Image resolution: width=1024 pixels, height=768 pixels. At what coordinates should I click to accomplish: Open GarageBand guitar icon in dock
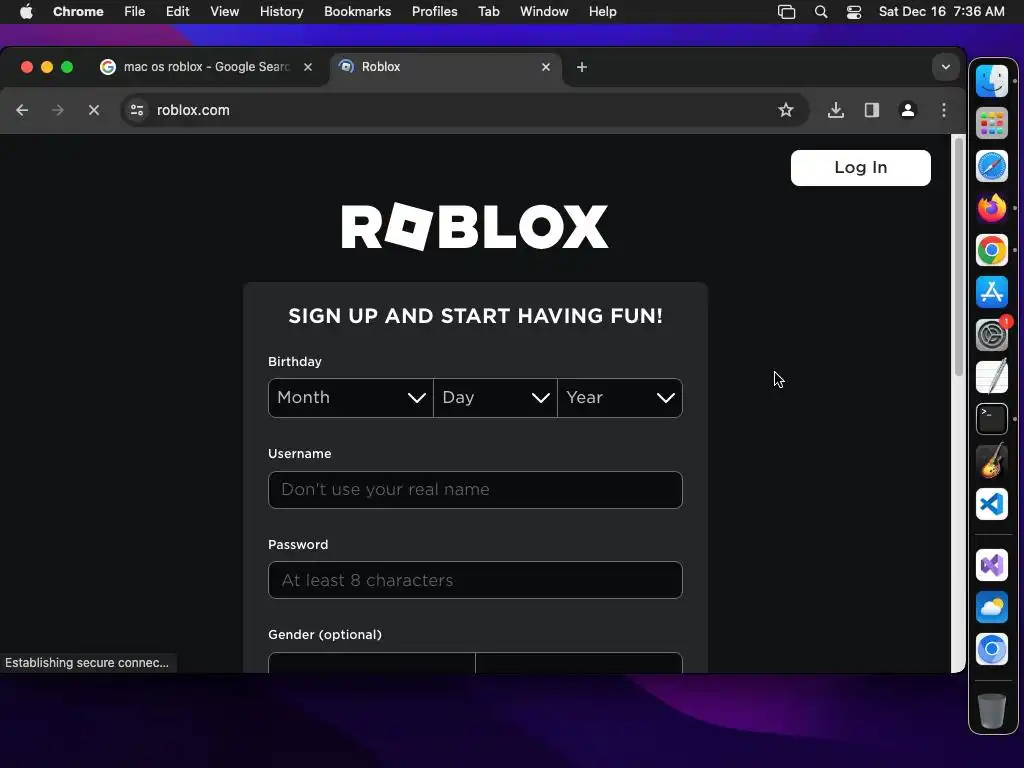[x=991, y=461]
